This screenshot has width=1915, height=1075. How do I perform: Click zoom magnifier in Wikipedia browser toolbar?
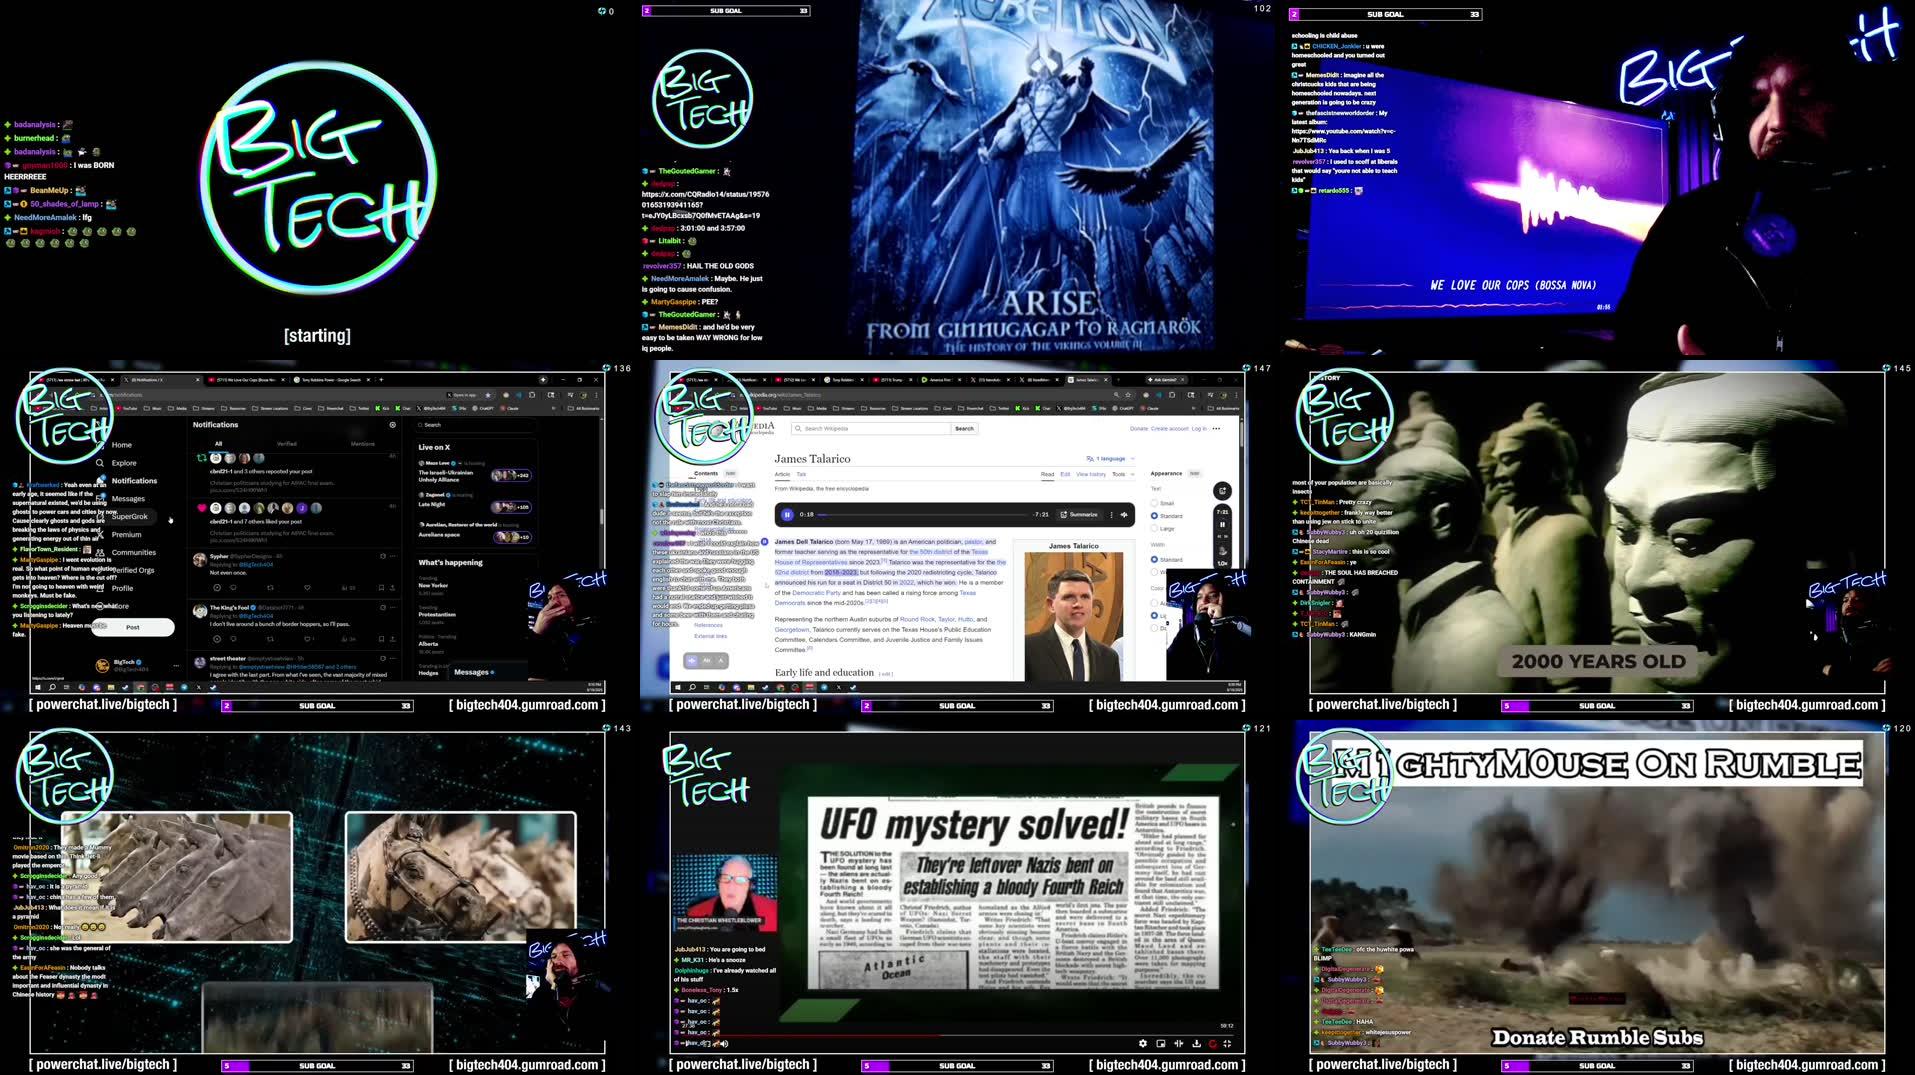coord(1116,395)
